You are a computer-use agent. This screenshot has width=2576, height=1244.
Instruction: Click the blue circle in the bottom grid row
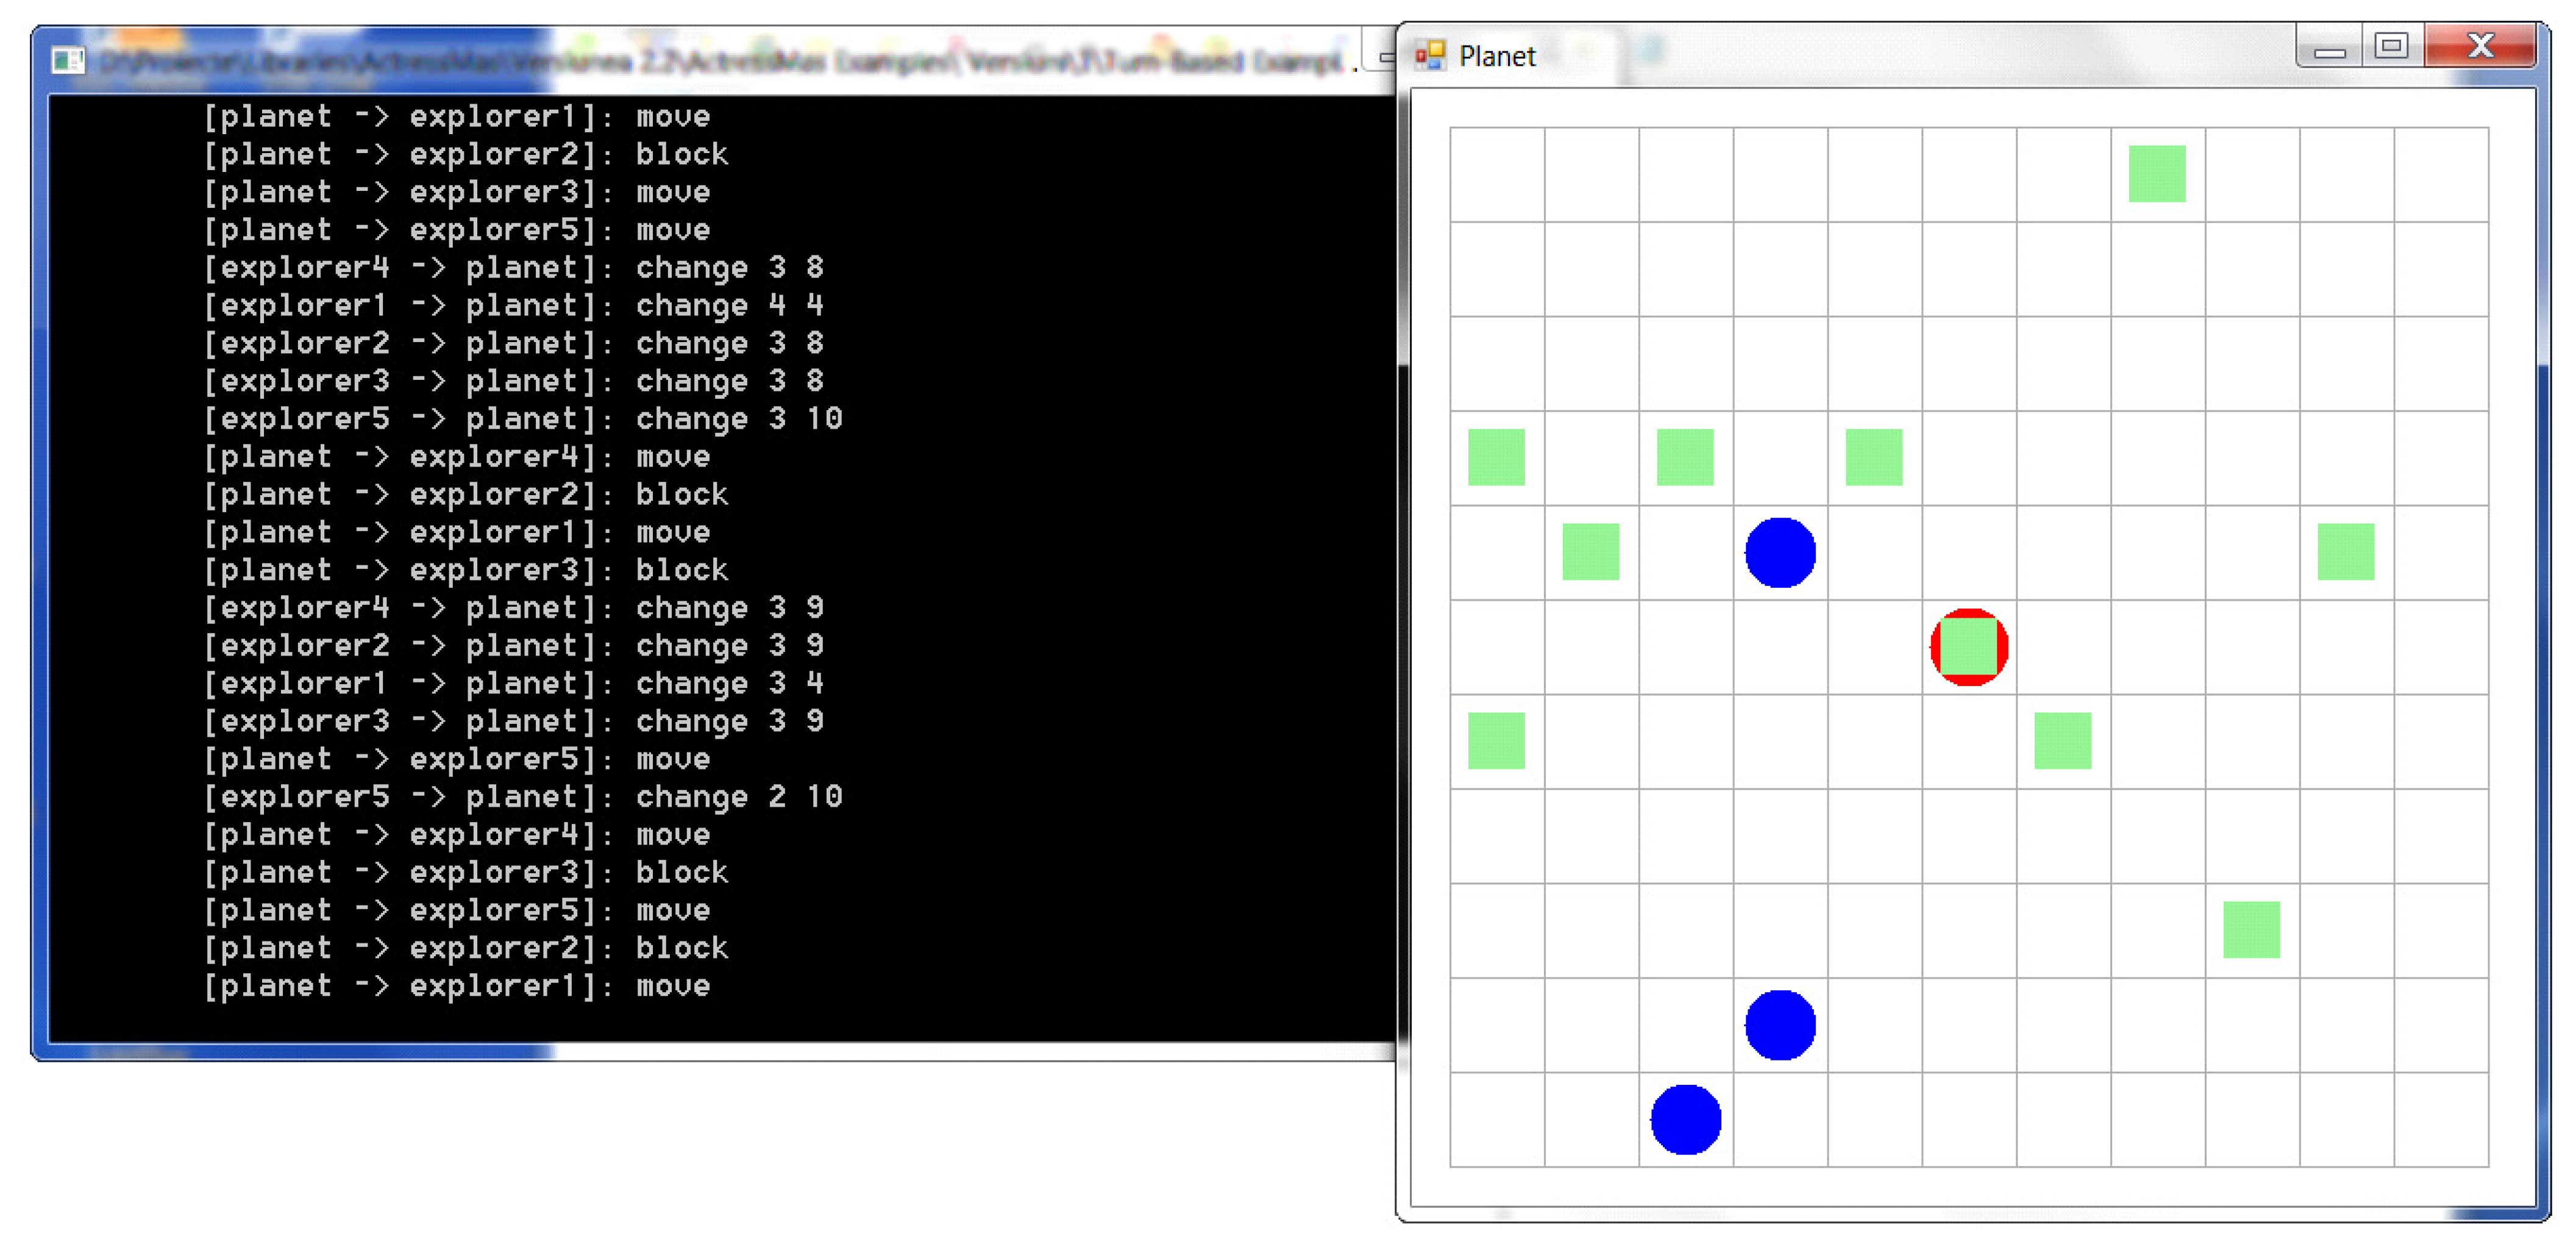click(x=1685, y=1119)
